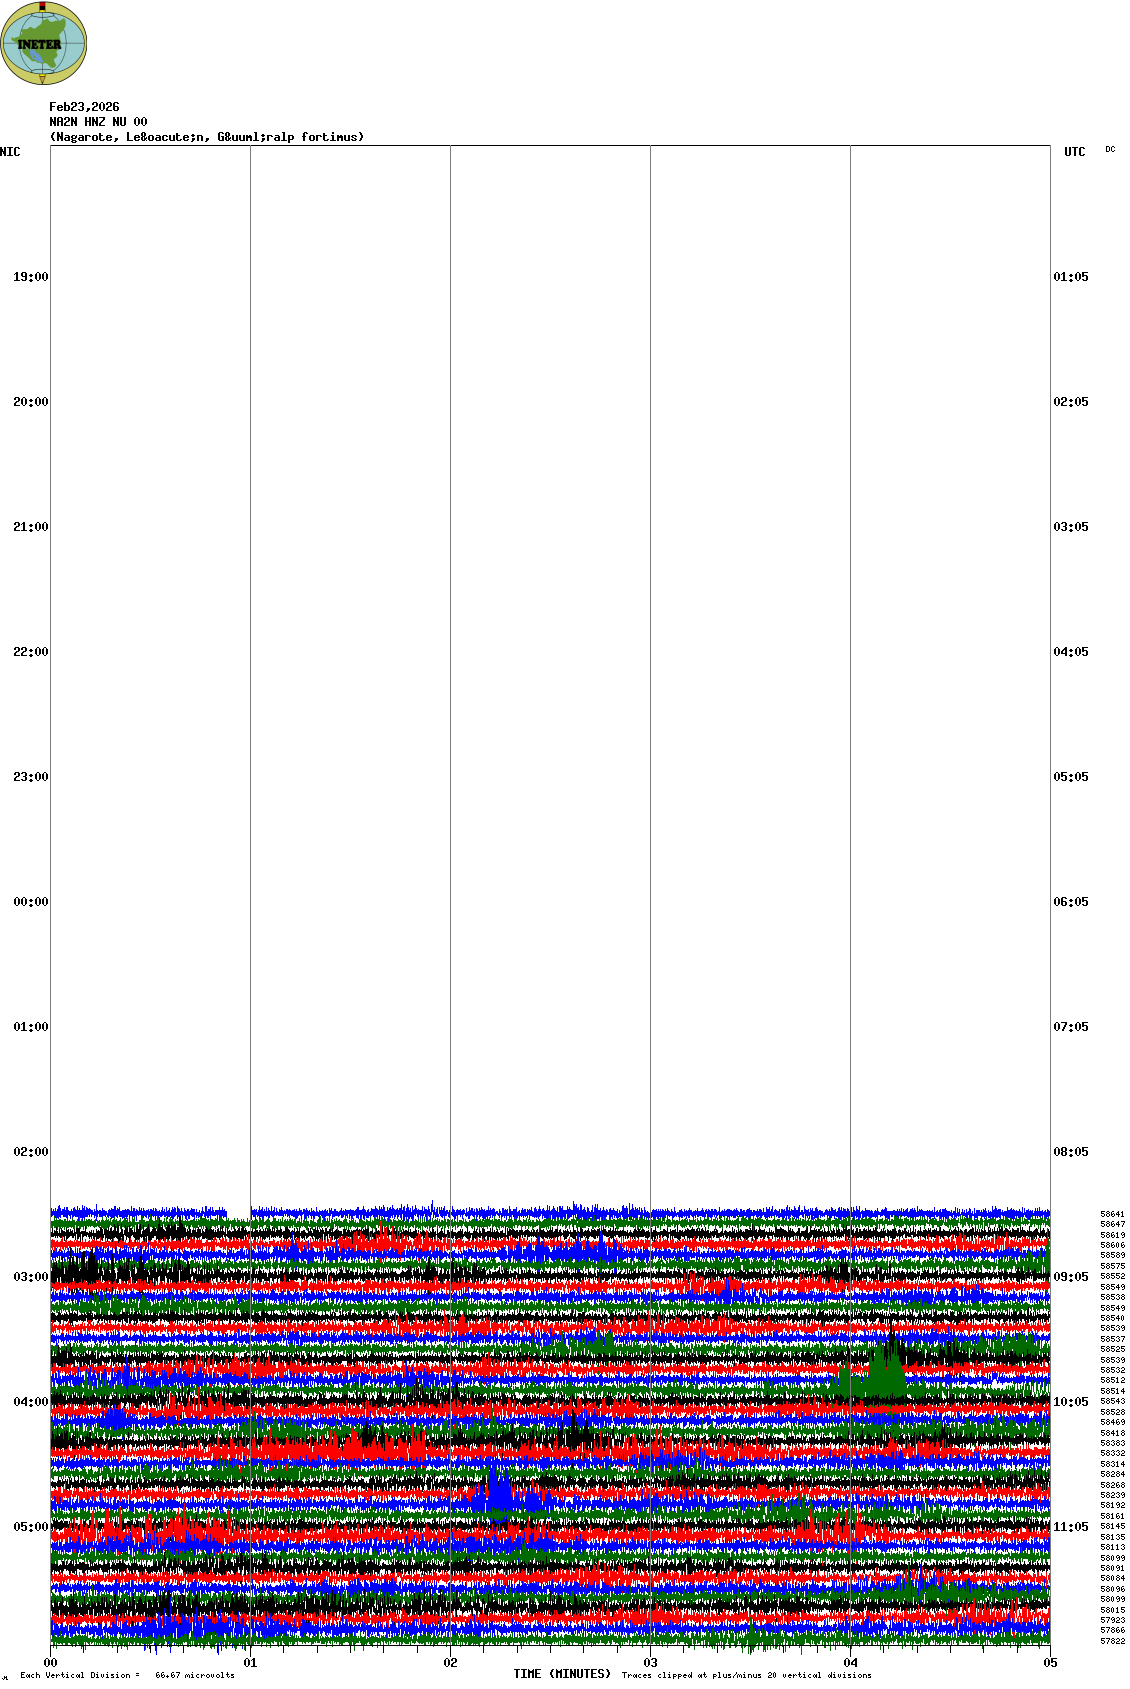This screenshot has height=1689, width=1130.
Task: Select the 03:00 local time marker
Action: 30,1277
